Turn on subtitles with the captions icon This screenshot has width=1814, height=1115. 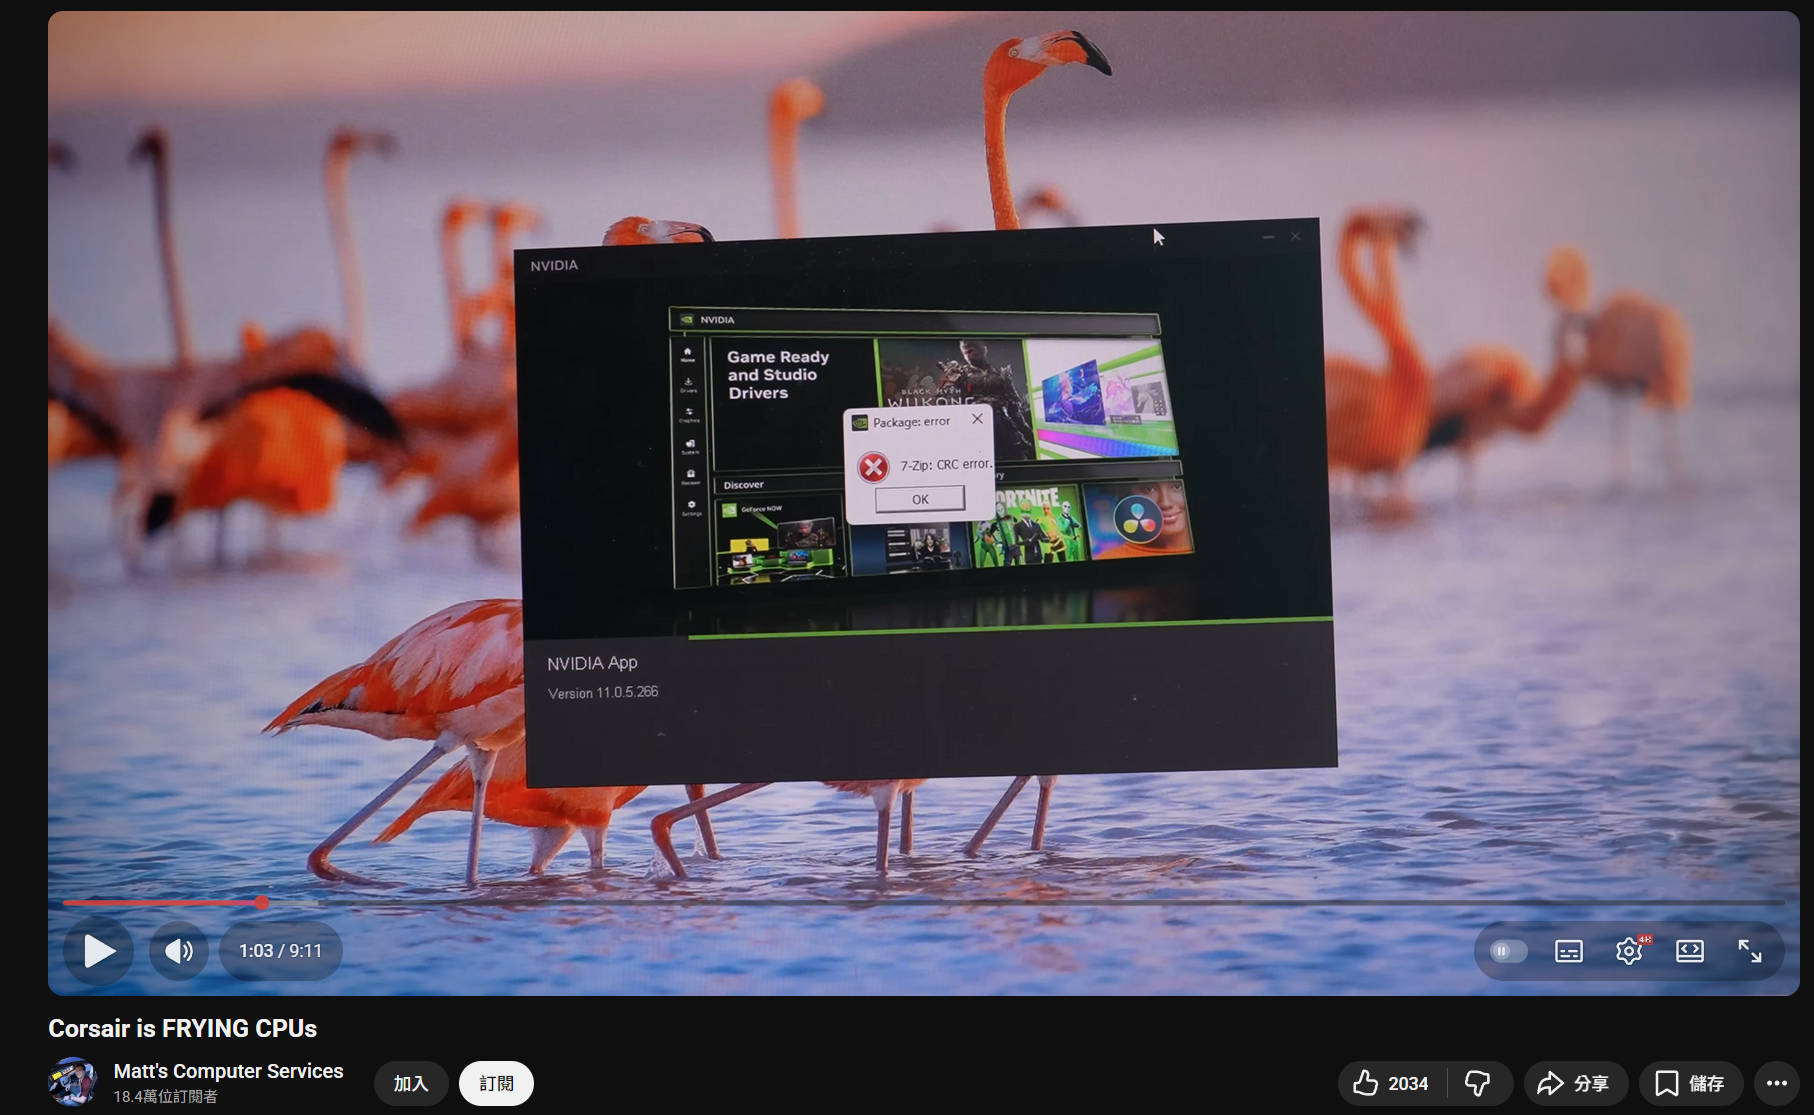pos(1568,951)
